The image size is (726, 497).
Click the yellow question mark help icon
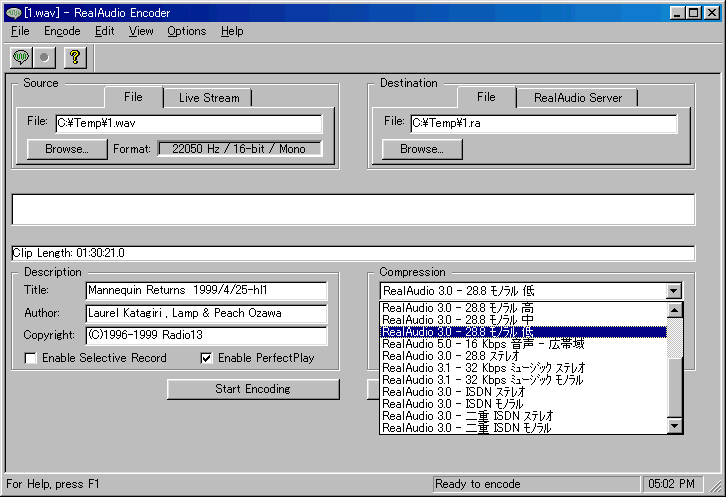click(75, 57)
